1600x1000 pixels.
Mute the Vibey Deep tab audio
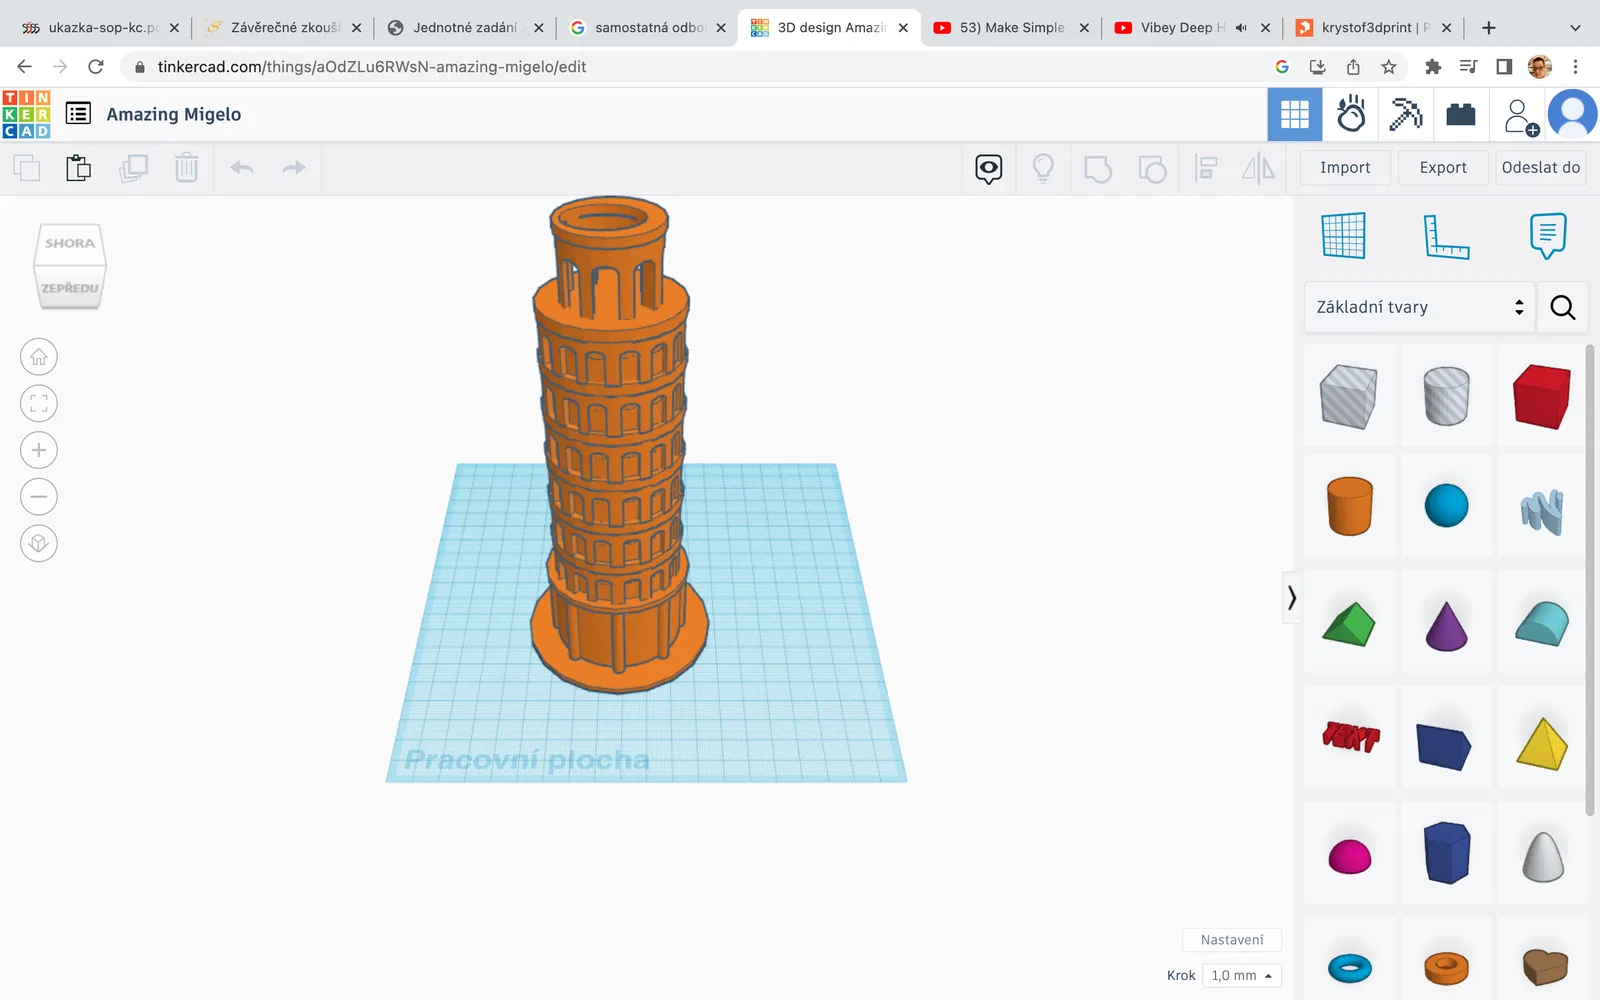coord(1241,28)
